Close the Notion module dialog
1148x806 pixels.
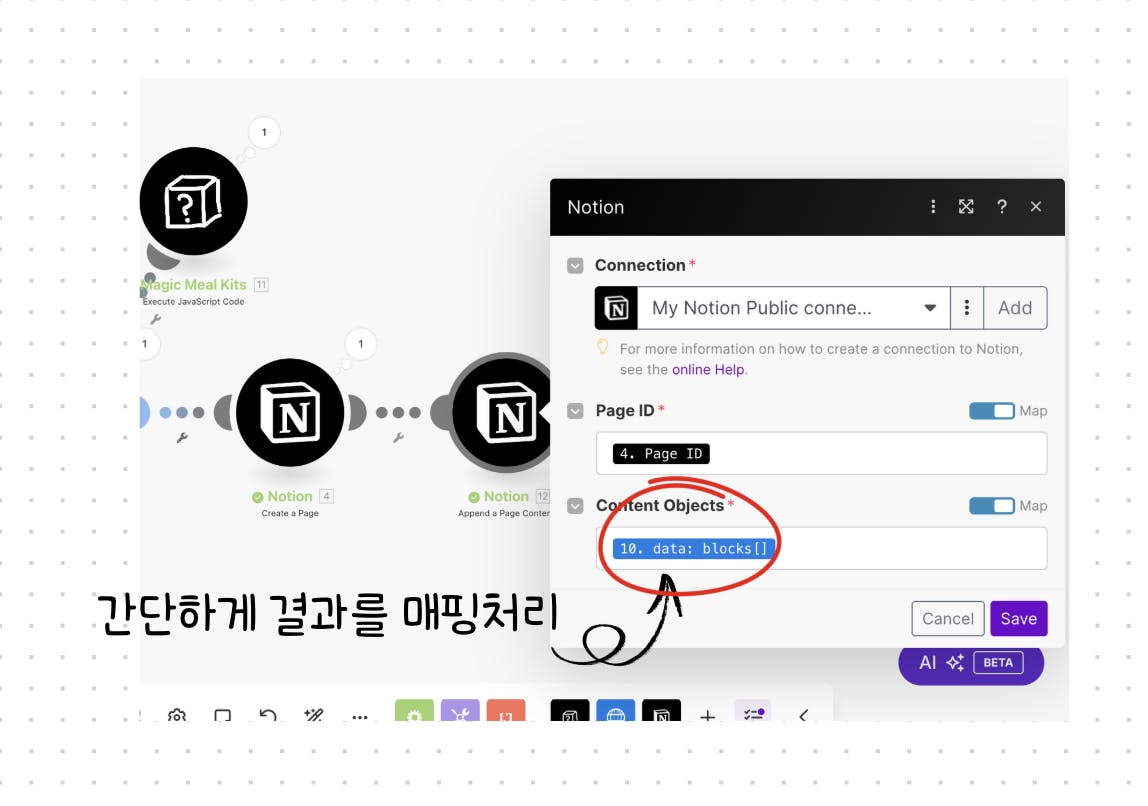[1036, 206]
